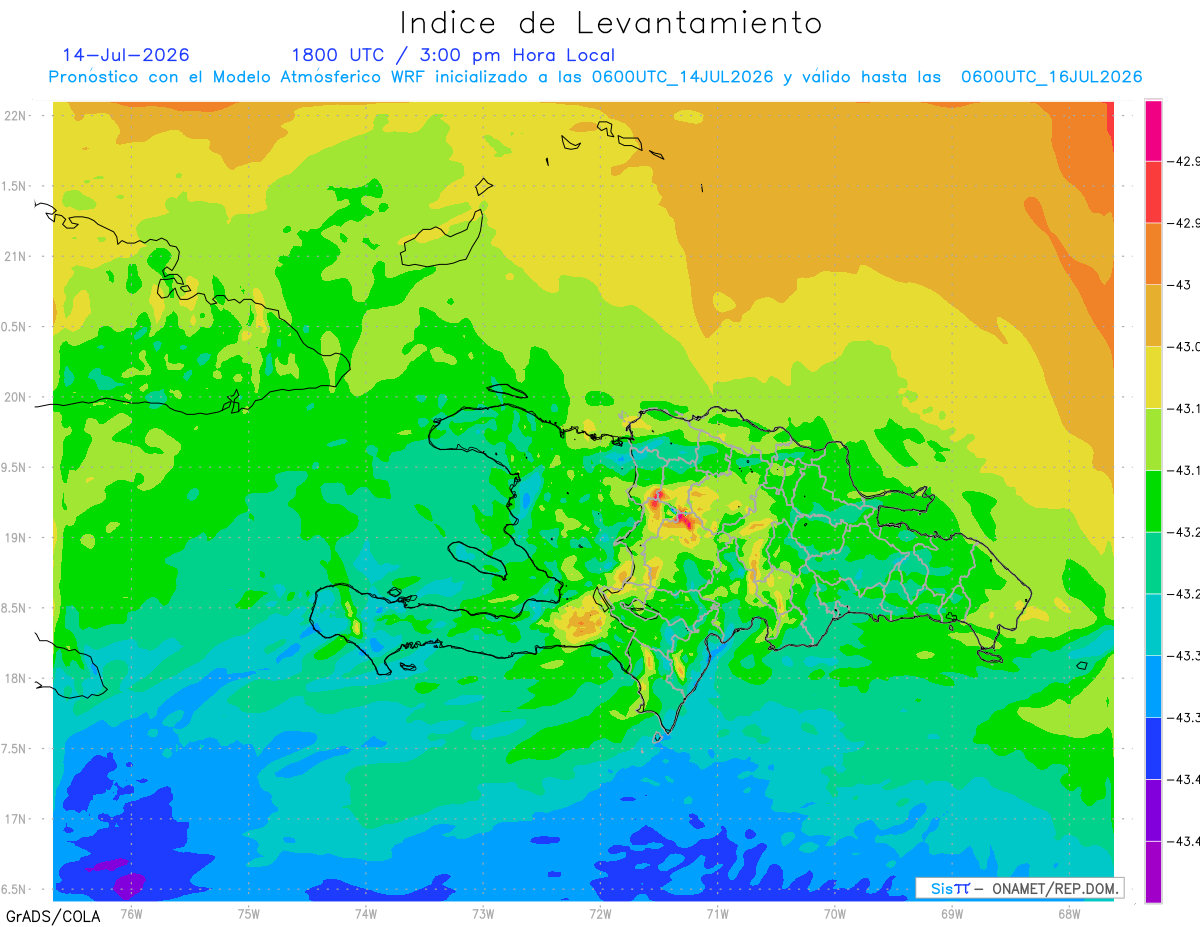Click latitude label "19N"

pyautogui.click(x=17, y=538)
